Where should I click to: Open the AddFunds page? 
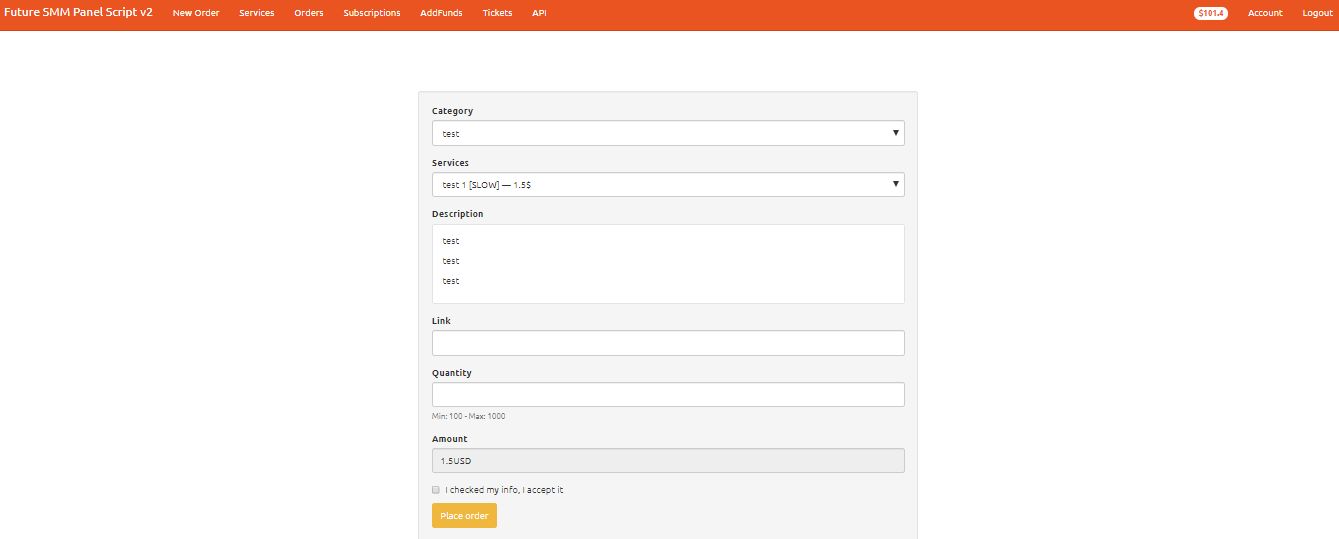pos(441,13)
